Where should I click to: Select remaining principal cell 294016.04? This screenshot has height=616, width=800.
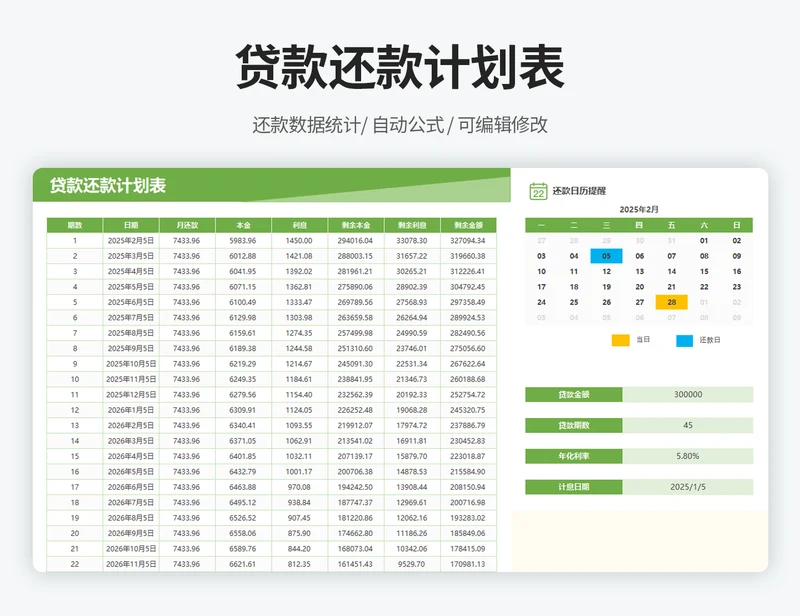click(x=356, y=241)
